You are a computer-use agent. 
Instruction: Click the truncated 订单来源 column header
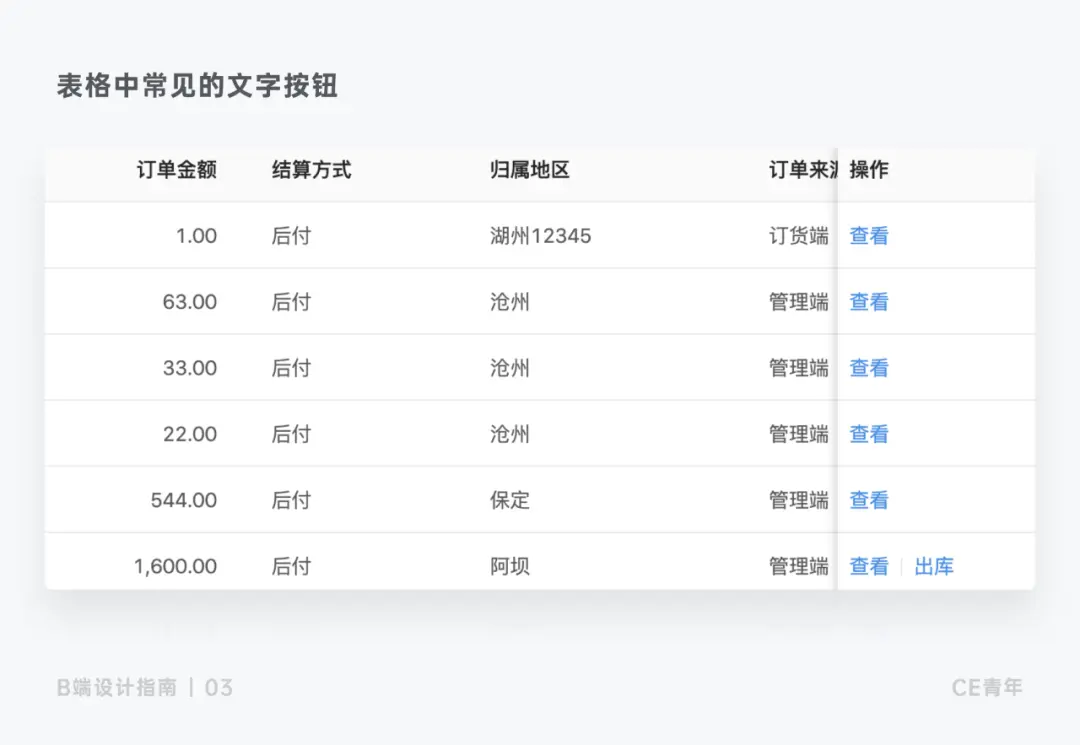(x=803, y=169)
